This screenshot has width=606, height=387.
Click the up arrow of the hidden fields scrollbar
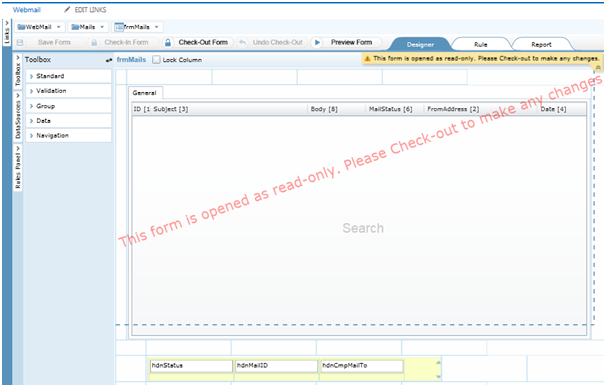click(438, 363)
